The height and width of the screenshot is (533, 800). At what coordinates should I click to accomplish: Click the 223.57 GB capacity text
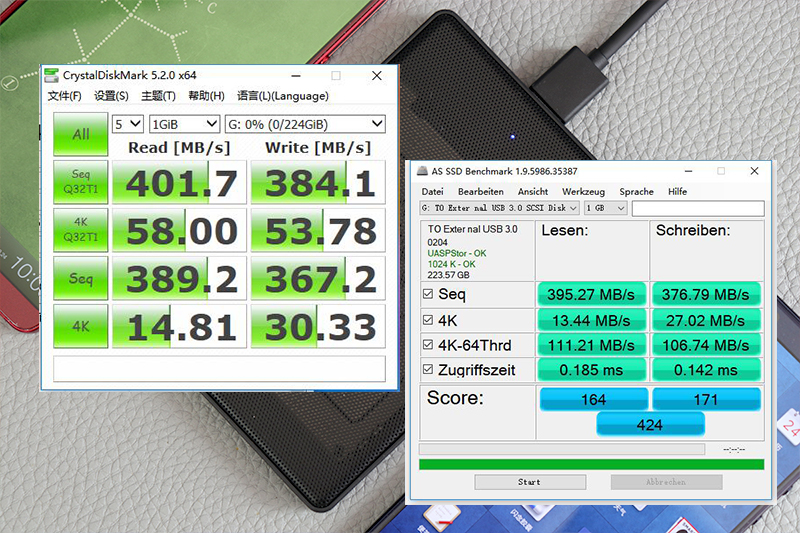tap(448, 275)
